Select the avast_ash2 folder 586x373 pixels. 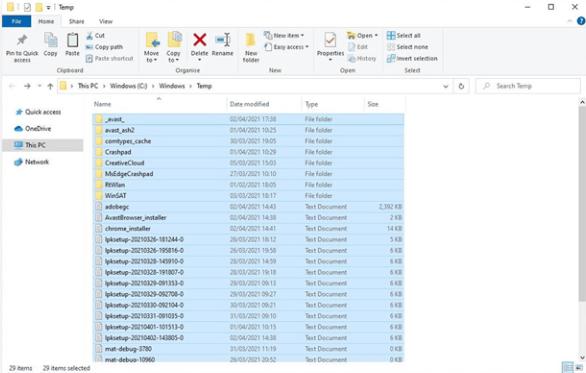(x=248, y=130)
